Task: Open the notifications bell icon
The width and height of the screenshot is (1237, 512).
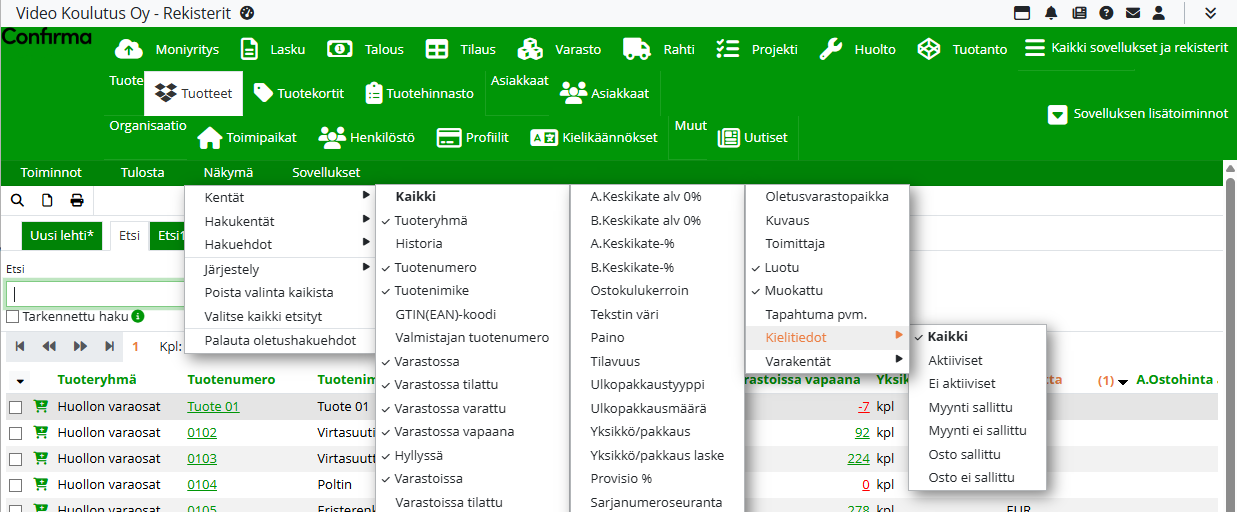Action: click(x=1051, y=13)
